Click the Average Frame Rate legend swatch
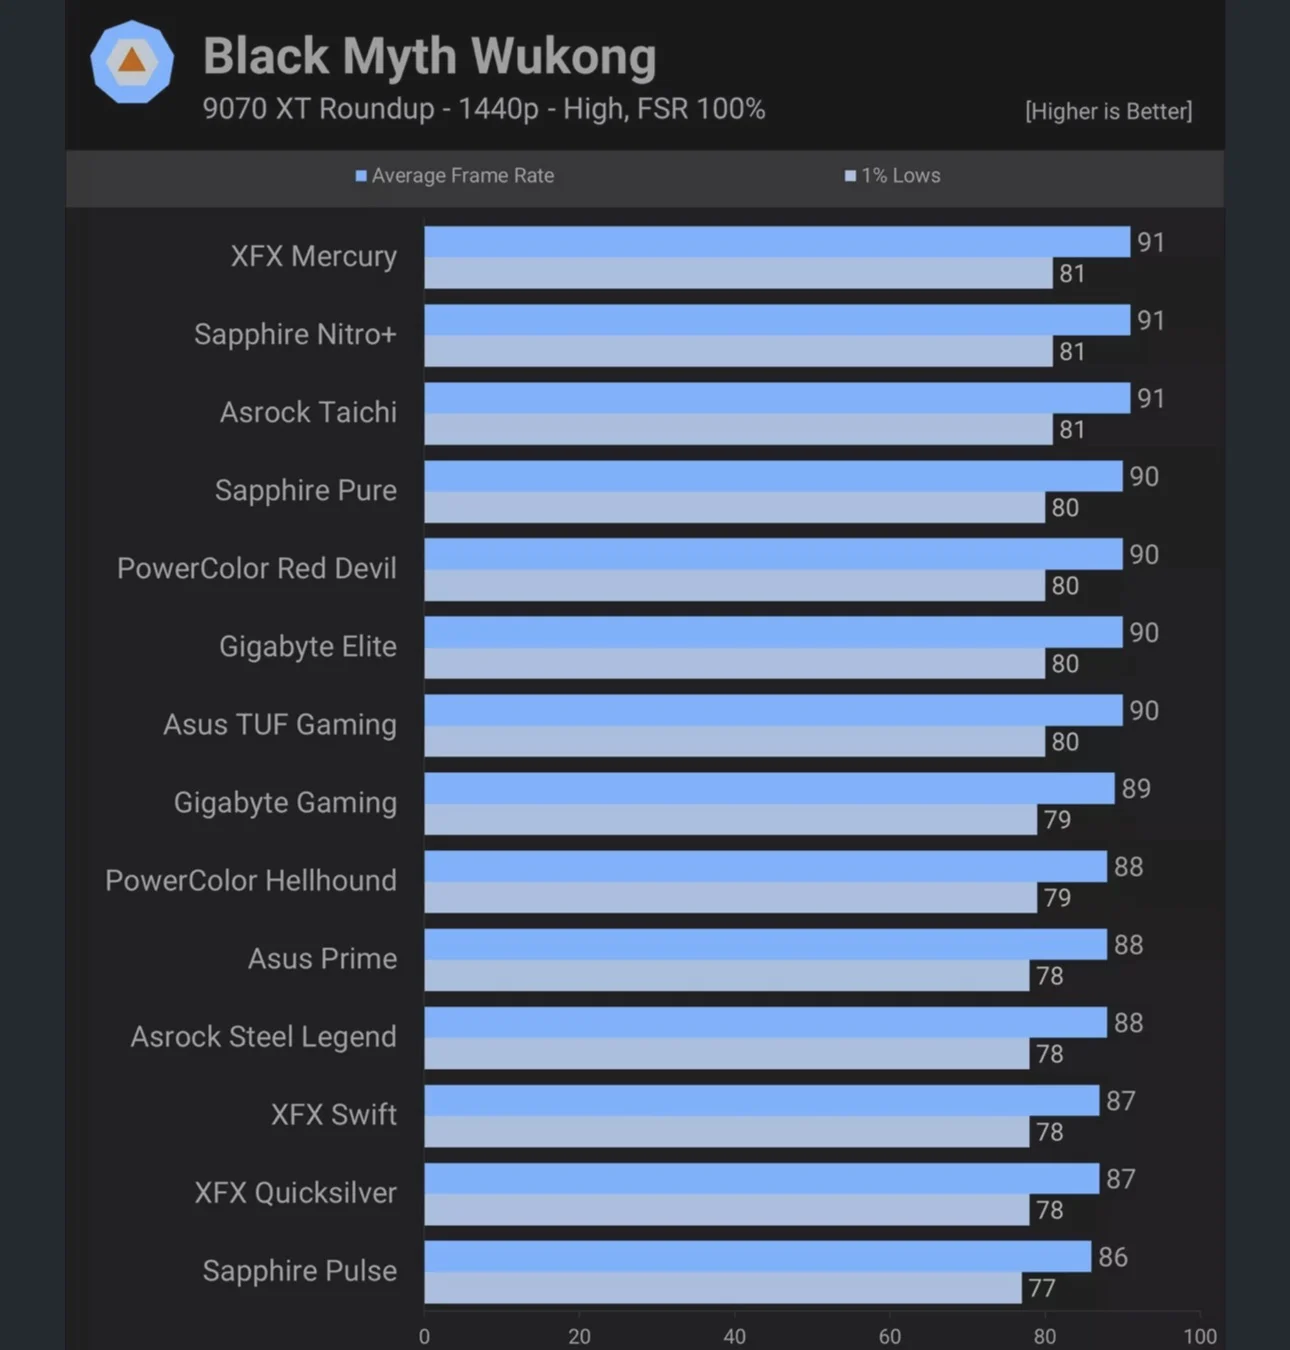 click(x=361, y=176)
